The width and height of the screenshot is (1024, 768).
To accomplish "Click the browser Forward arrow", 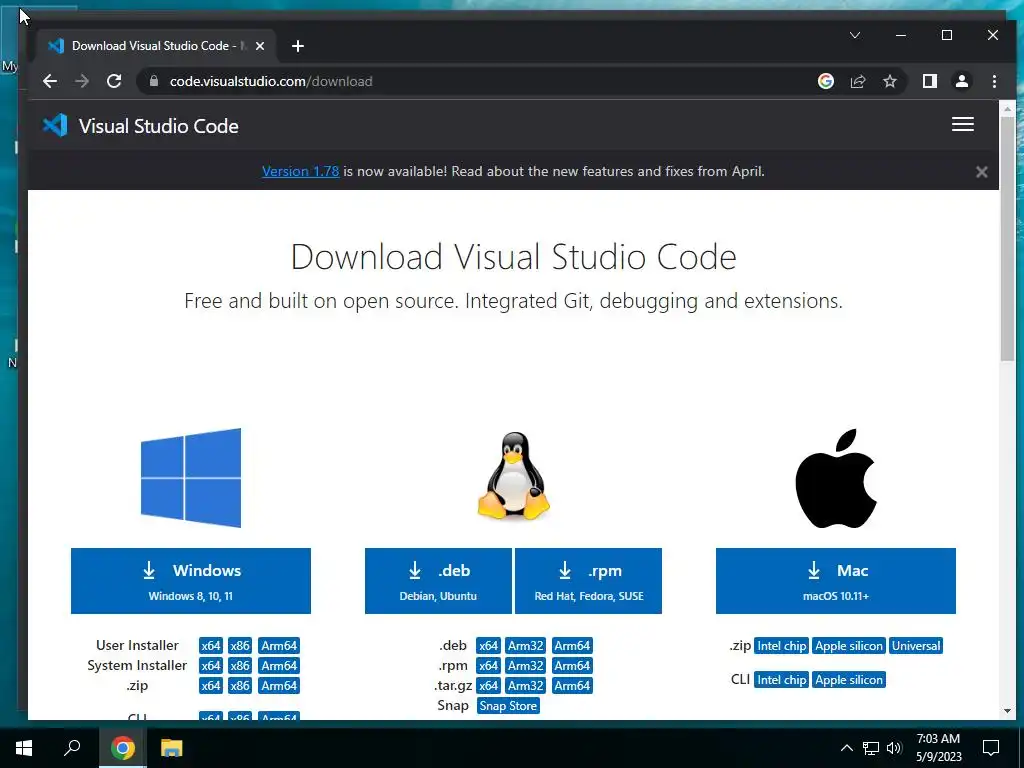I will (82, 81).
